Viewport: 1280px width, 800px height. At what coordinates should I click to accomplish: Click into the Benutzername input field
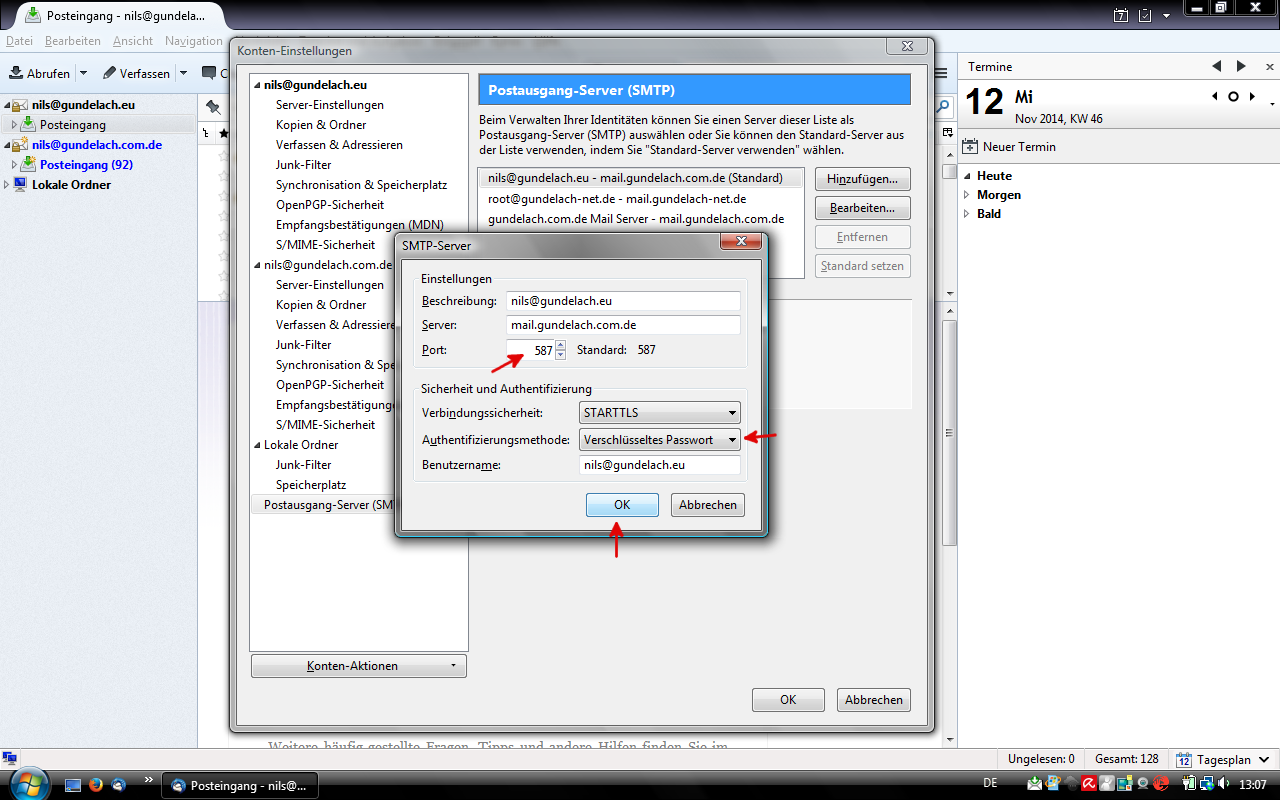point(660,465)
